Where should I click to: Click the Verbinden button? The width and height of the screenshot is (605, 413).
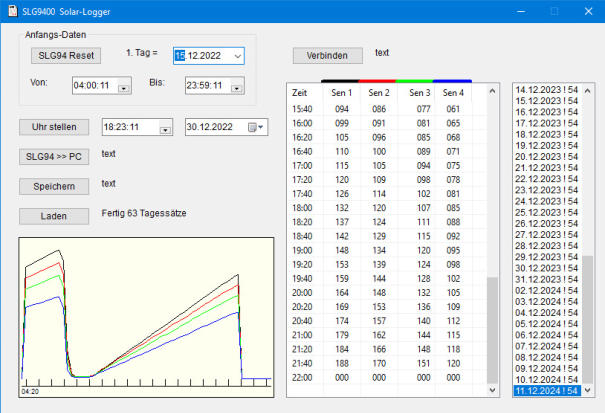coord(327,55)
